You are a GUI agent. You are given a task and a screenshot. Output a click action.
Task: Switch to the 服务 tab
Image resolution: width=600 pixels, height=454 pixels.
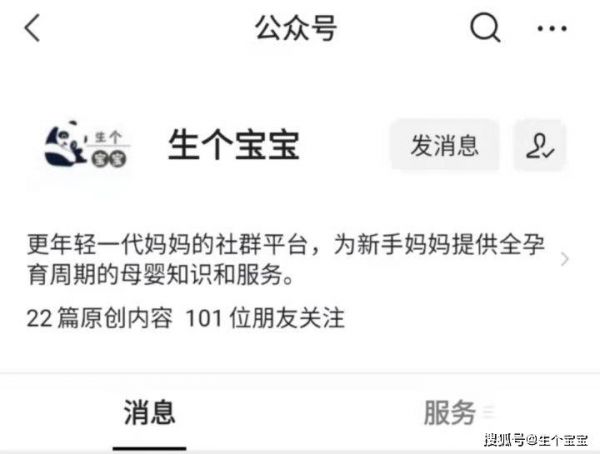[x=450, y=413]
